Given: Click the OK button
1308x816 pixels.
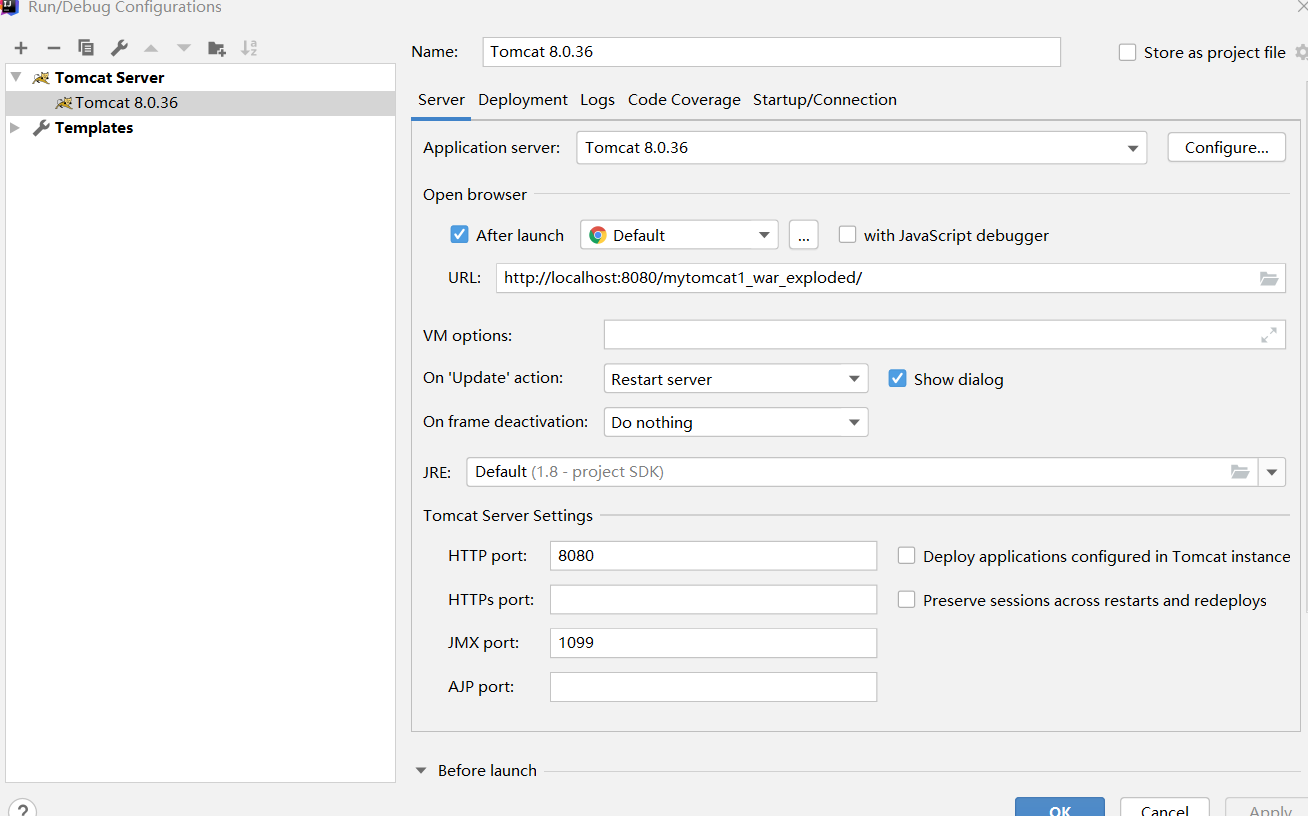Looking at the screenshot, I should 1060,807.
